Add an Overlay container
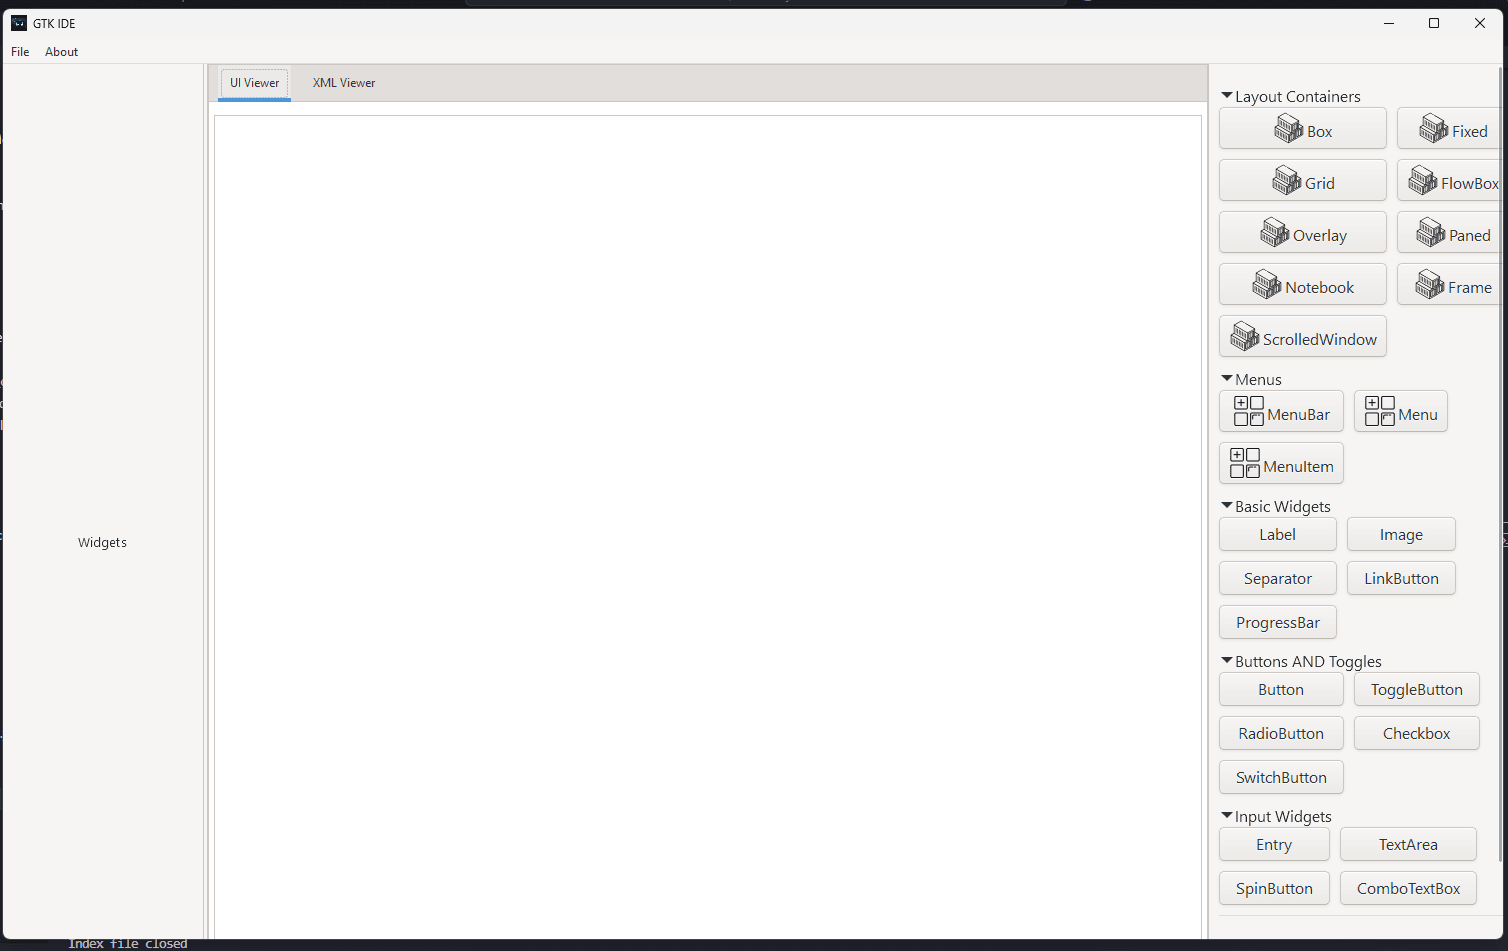This screenshot has width=1508, height=951. [x=1302, y=233]
